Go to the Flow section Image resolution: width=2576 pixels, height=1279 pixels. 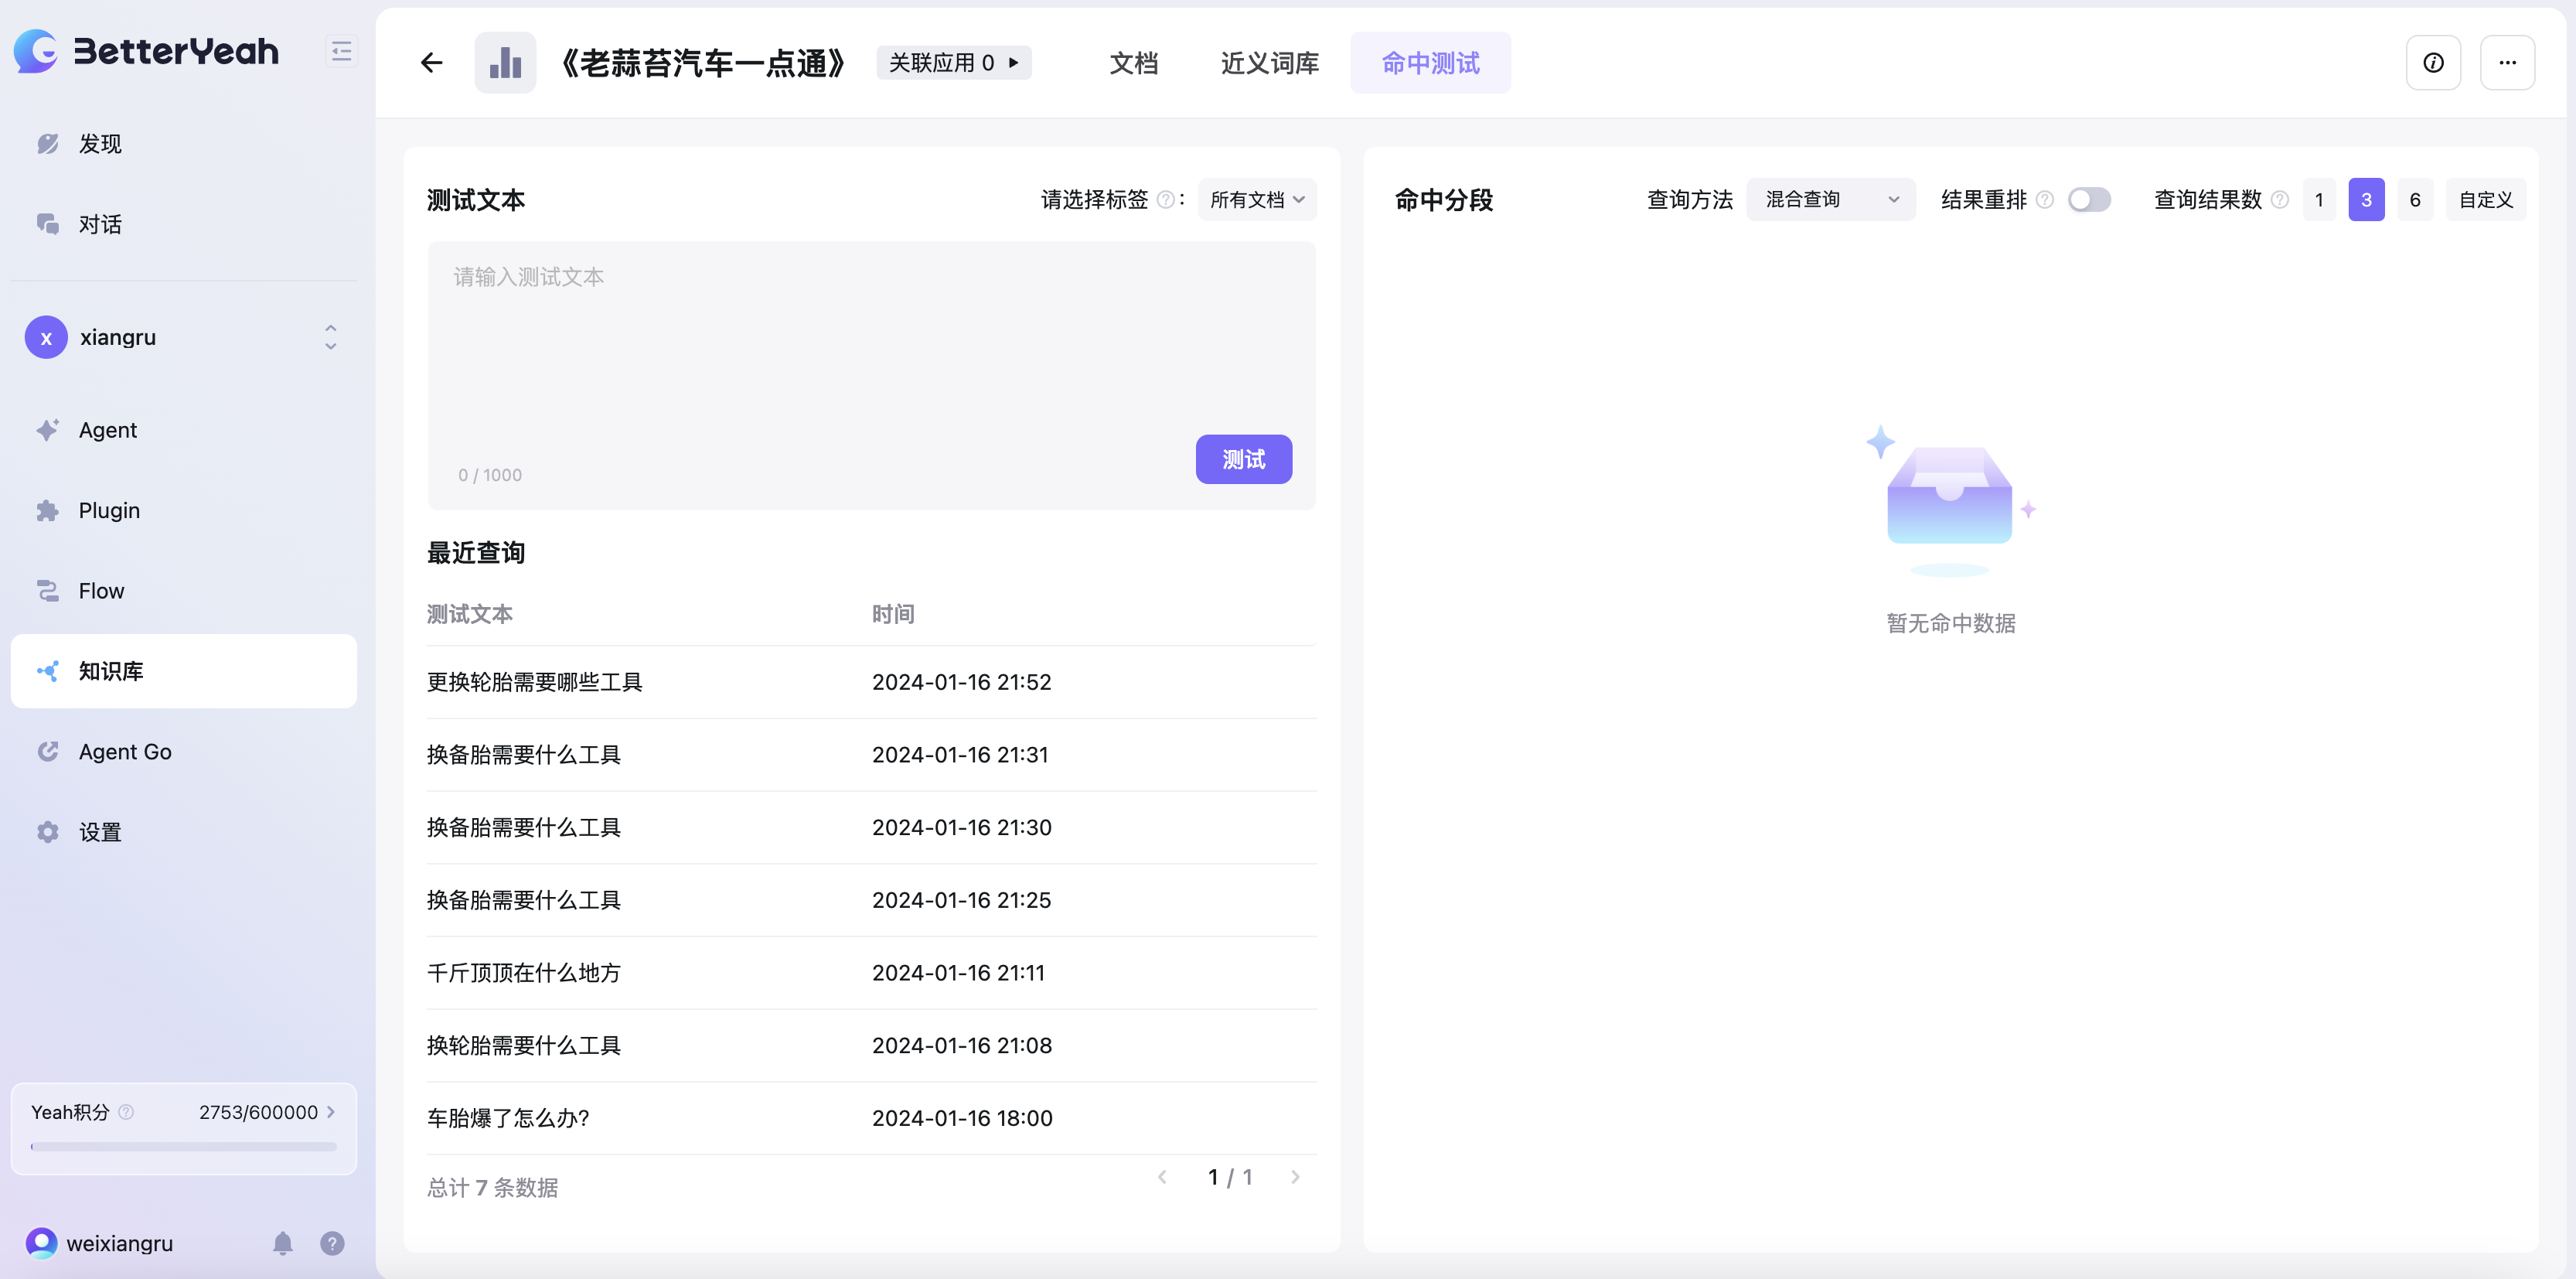click(183, 591)
